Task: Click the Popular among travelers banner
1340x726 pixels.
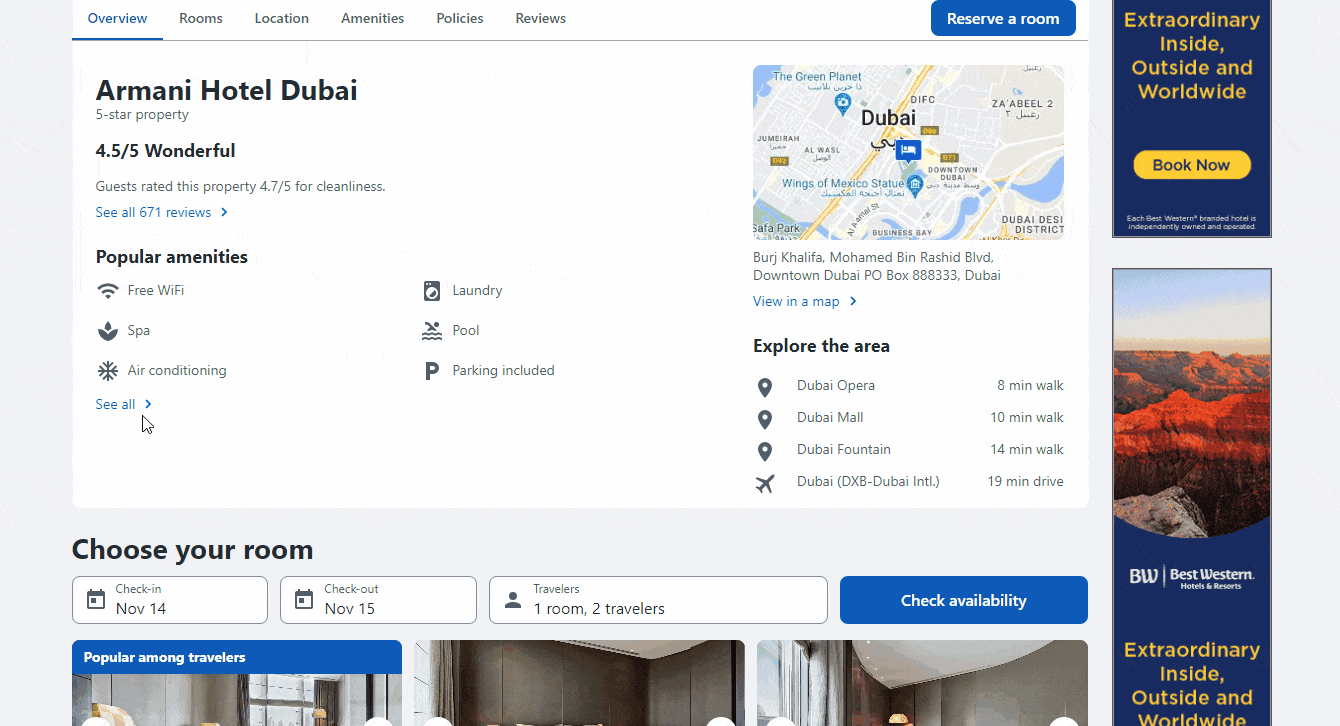Action: pos(237,657)
